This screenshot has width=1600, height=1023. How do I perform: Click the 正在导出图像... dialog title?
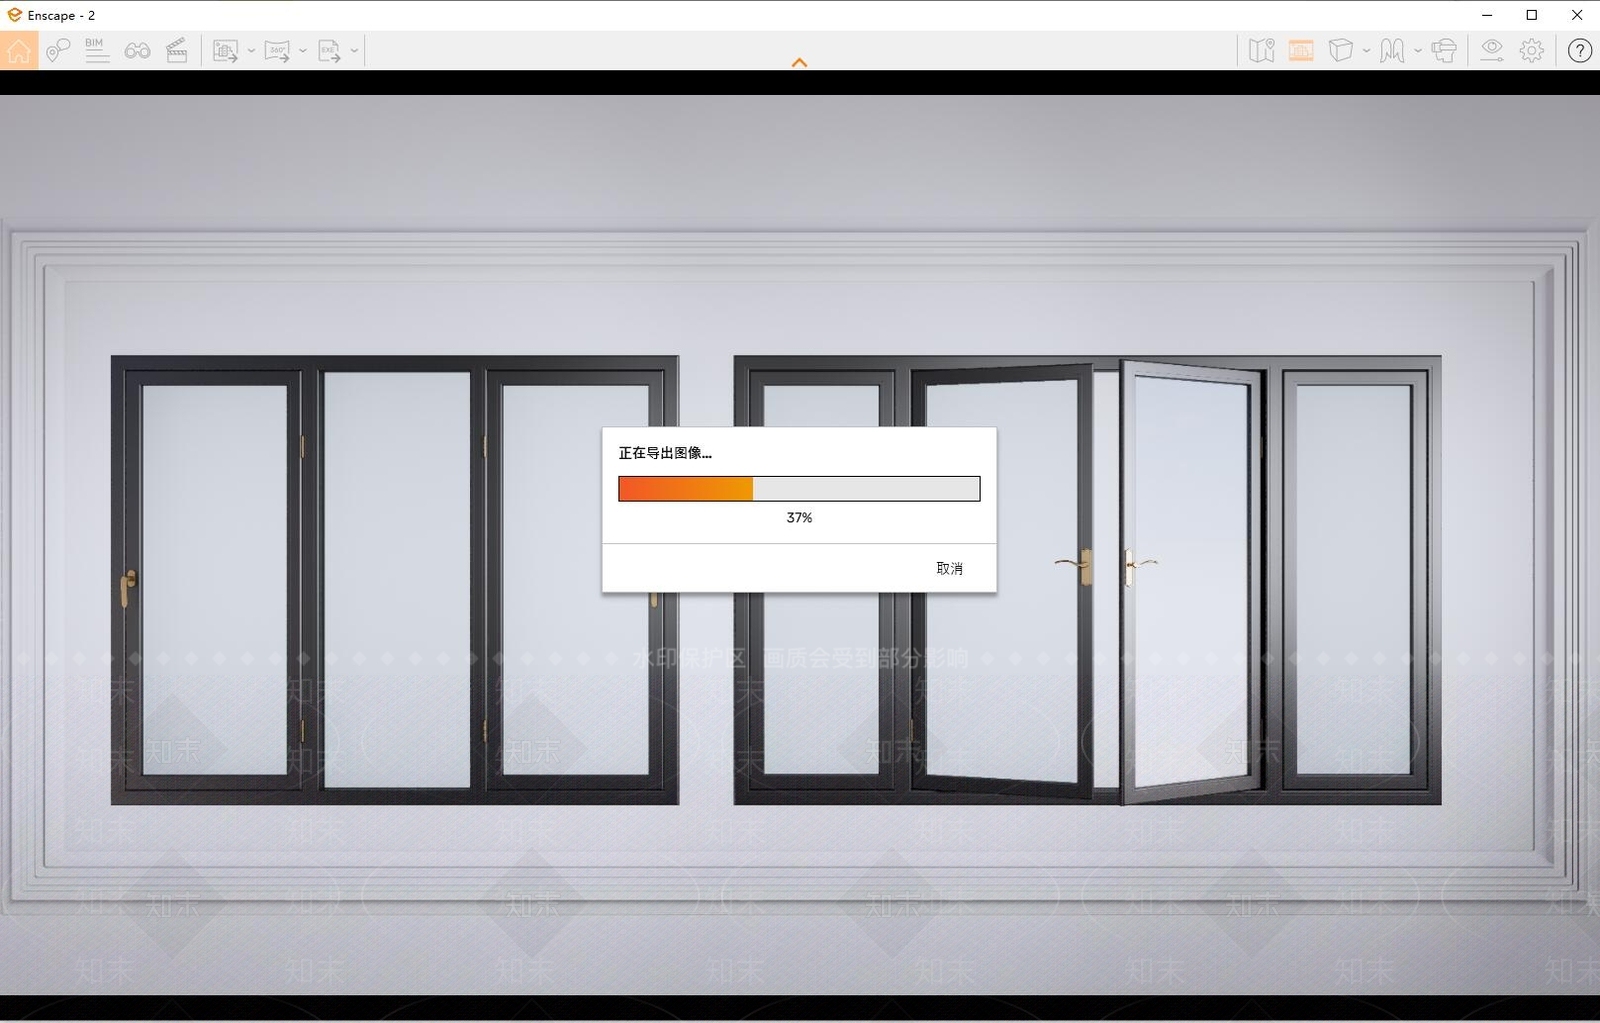665,453
